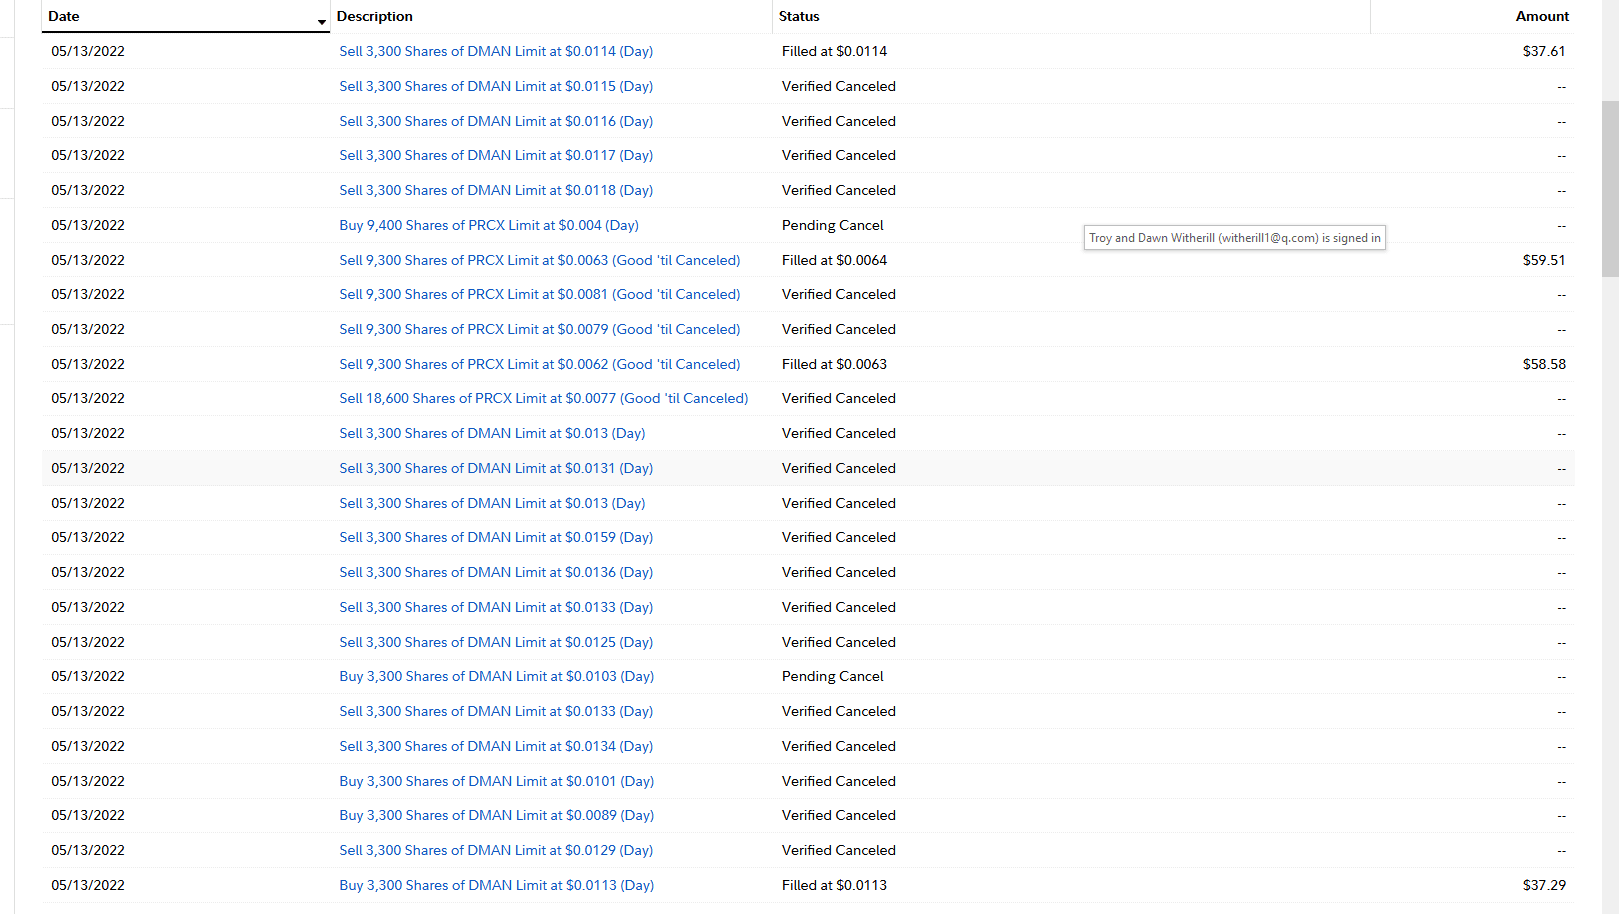1619x914 pixels.
Task: Open Sell 3,300 DMAN at $0.0114 order
Action: tap(495, 51)
